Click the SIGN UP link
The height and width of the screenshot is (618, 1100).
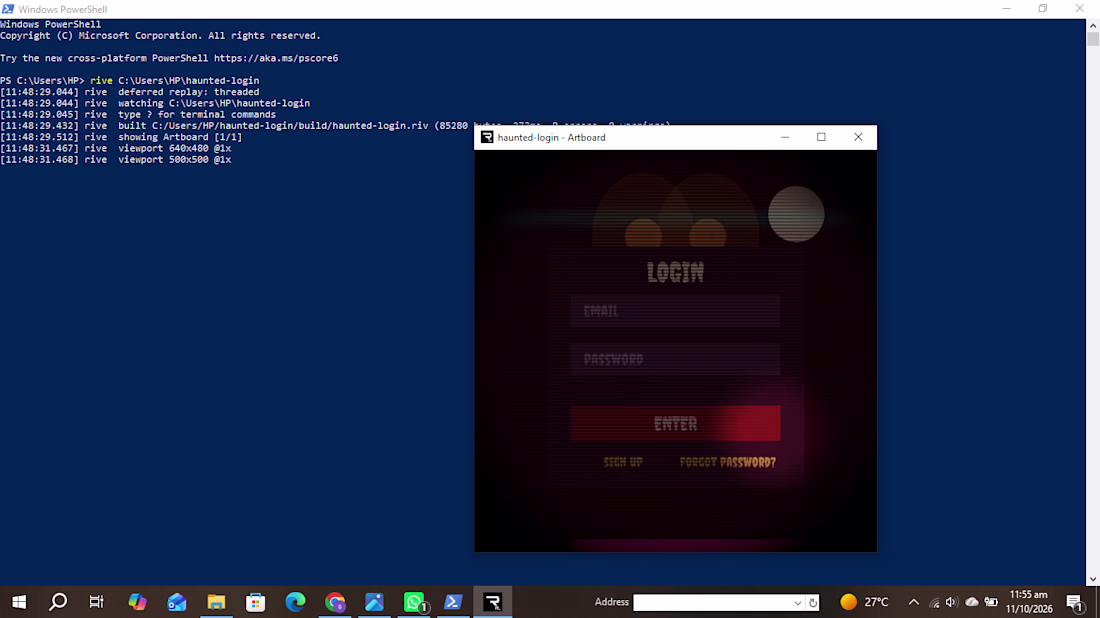(x=623, y=462)
